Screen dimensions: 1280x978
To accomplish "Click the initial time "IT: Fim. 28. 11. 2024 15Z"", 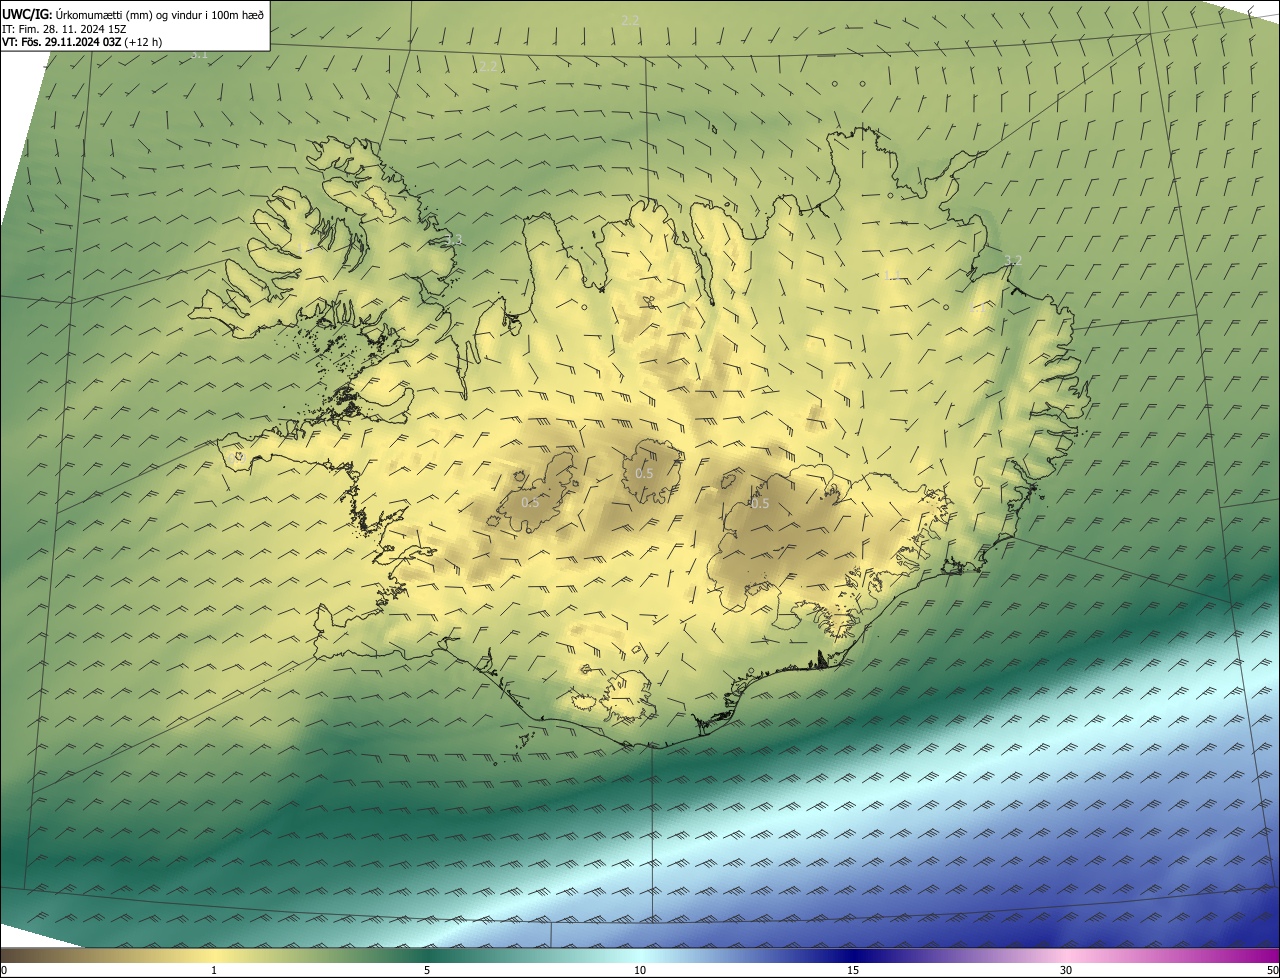I will [x=64, y=28].
